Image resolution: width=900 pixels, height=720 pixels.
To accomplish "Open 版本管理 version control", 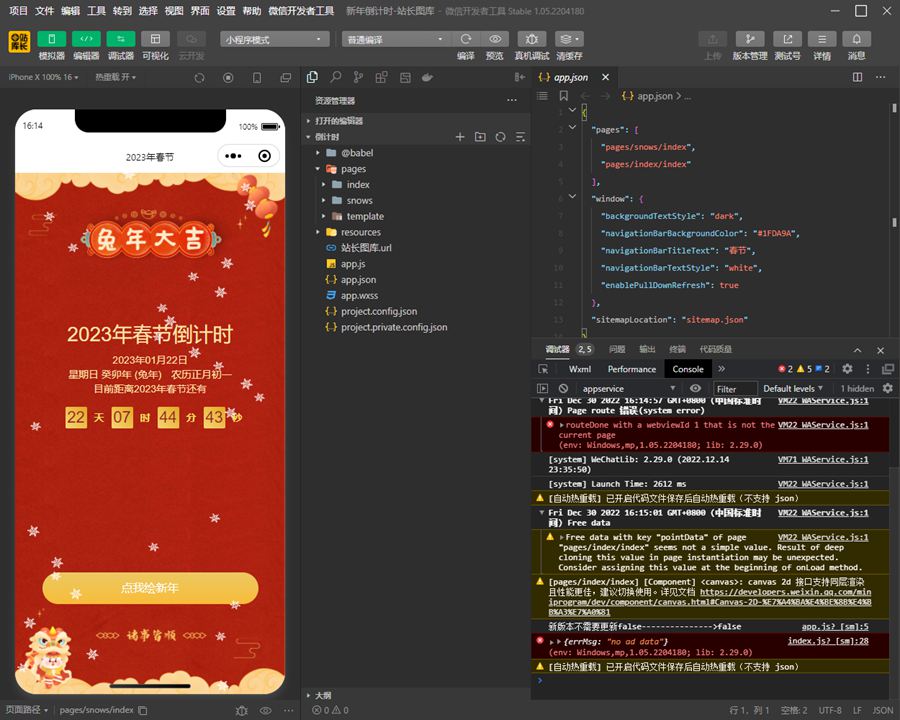I will click(749, 39).
